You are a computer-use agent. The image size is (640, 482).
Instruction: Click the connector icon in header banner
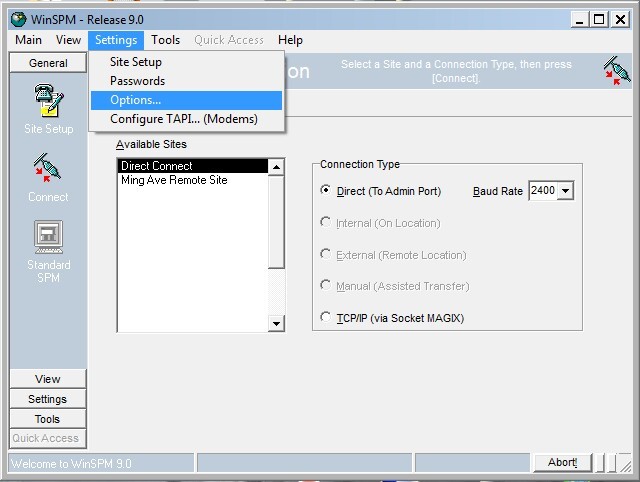click(x=617, y=71)
